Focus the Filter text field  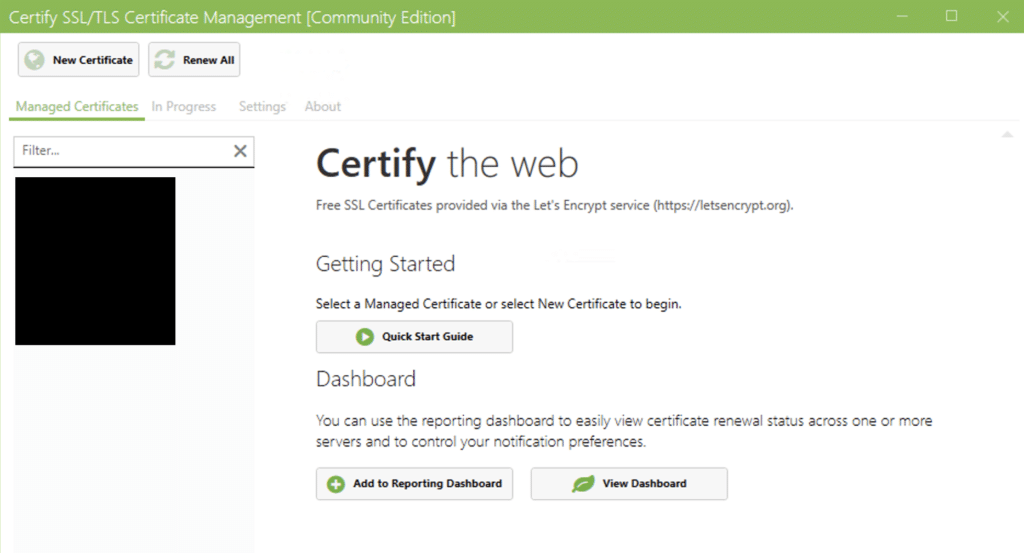pyautogui.click(x=124, y=151)
